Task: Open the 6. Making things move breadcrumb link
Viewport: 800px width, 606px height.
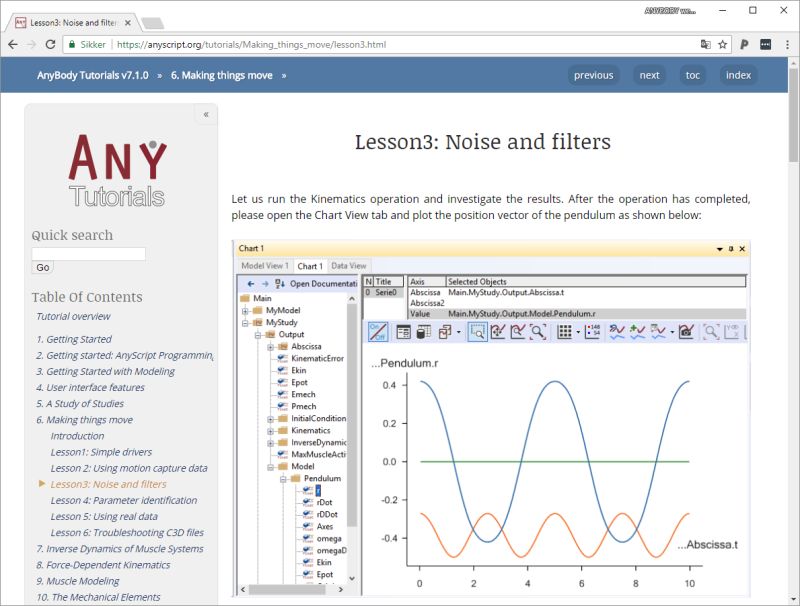Action: tap(221, 75)
